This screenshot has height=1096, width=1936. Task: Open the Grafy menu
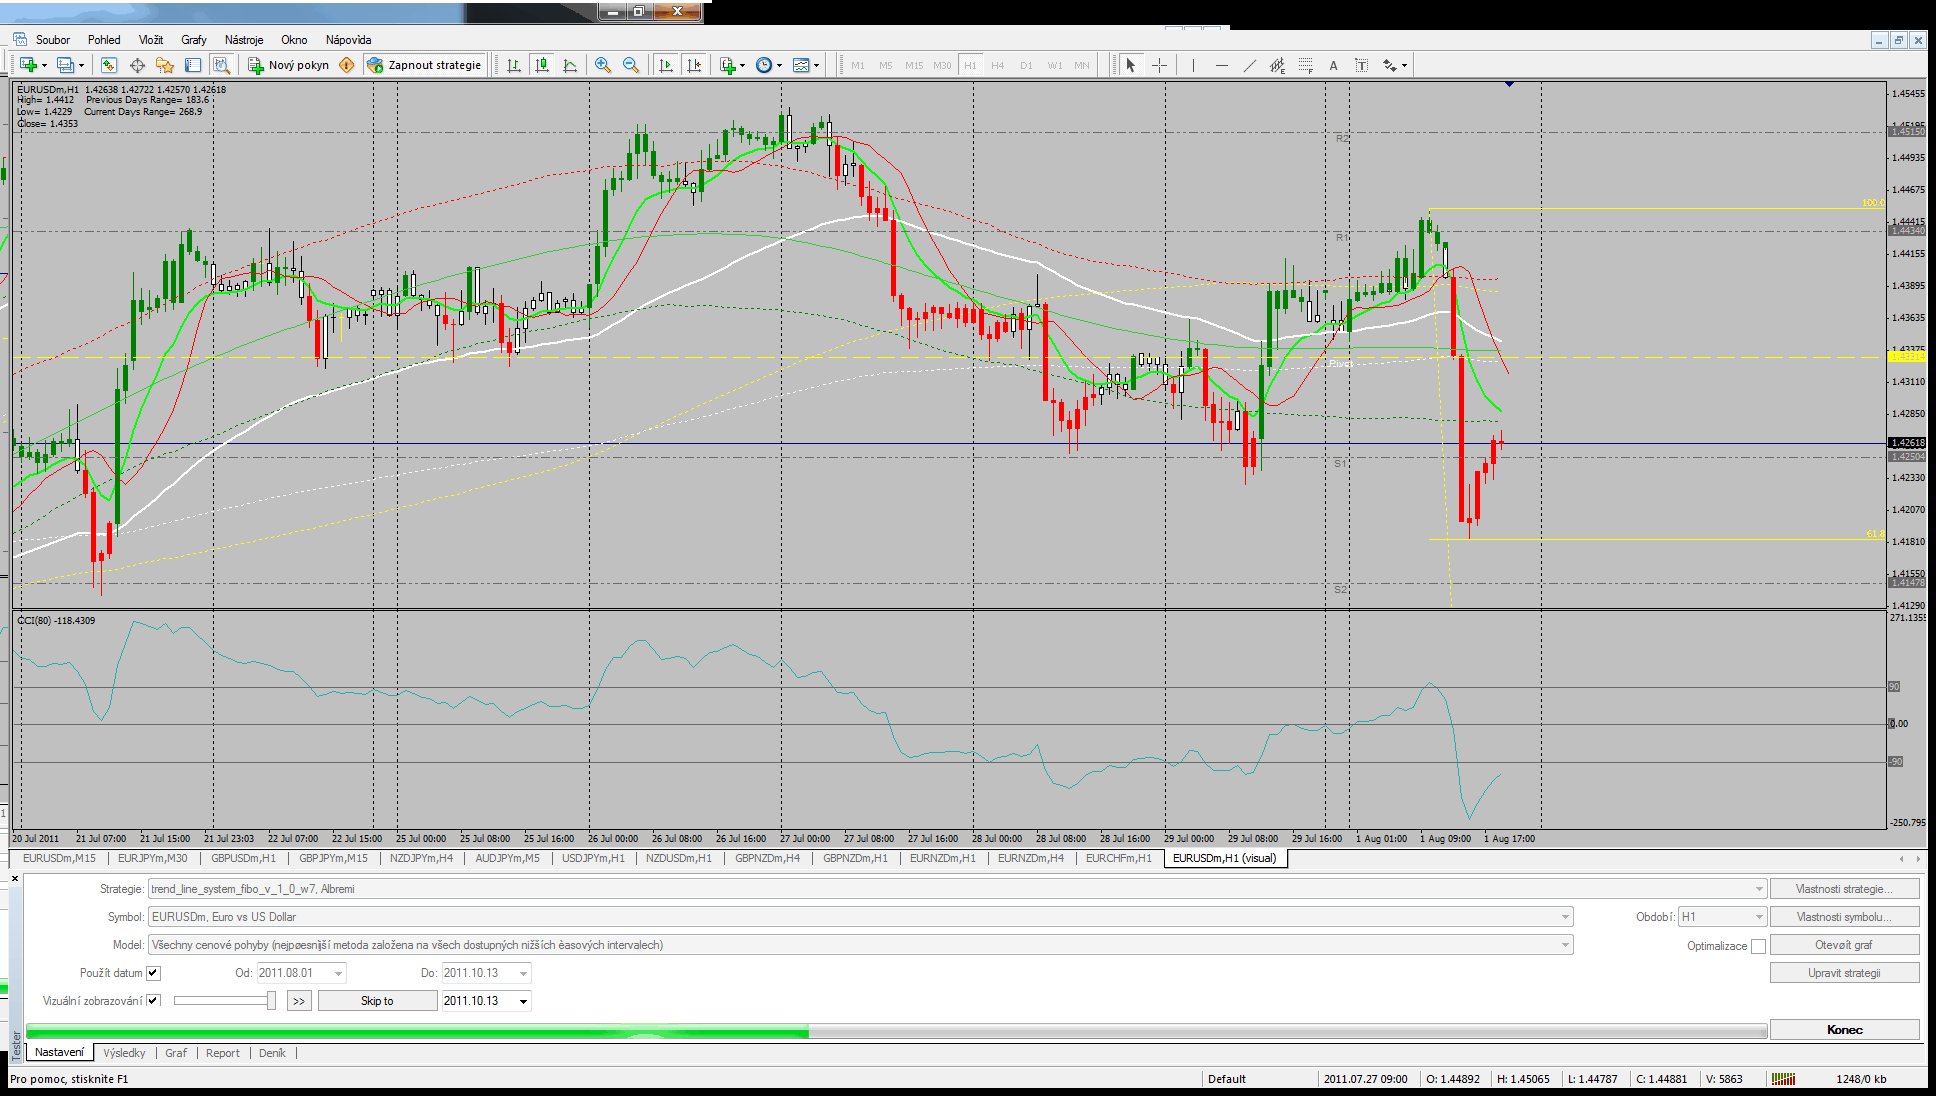click(x=194, y=40)
